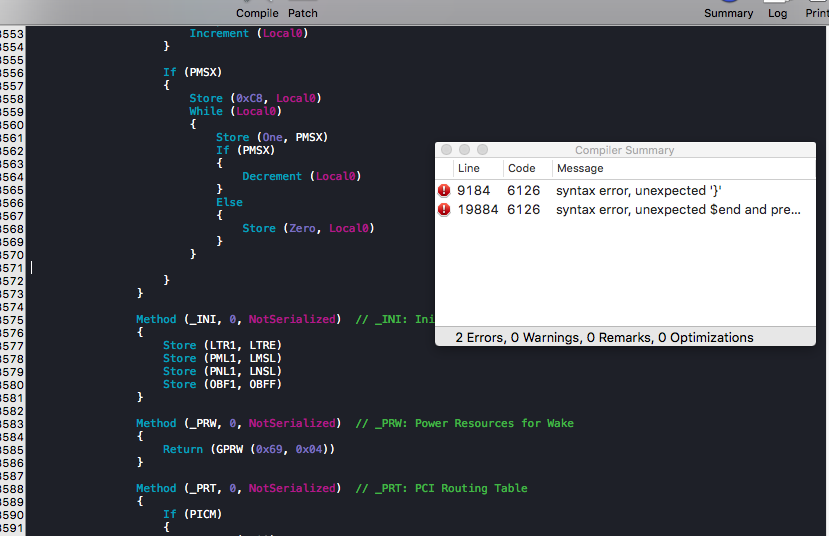Sort errors by the Code column header
829x536 pixels.
point(521,168)
